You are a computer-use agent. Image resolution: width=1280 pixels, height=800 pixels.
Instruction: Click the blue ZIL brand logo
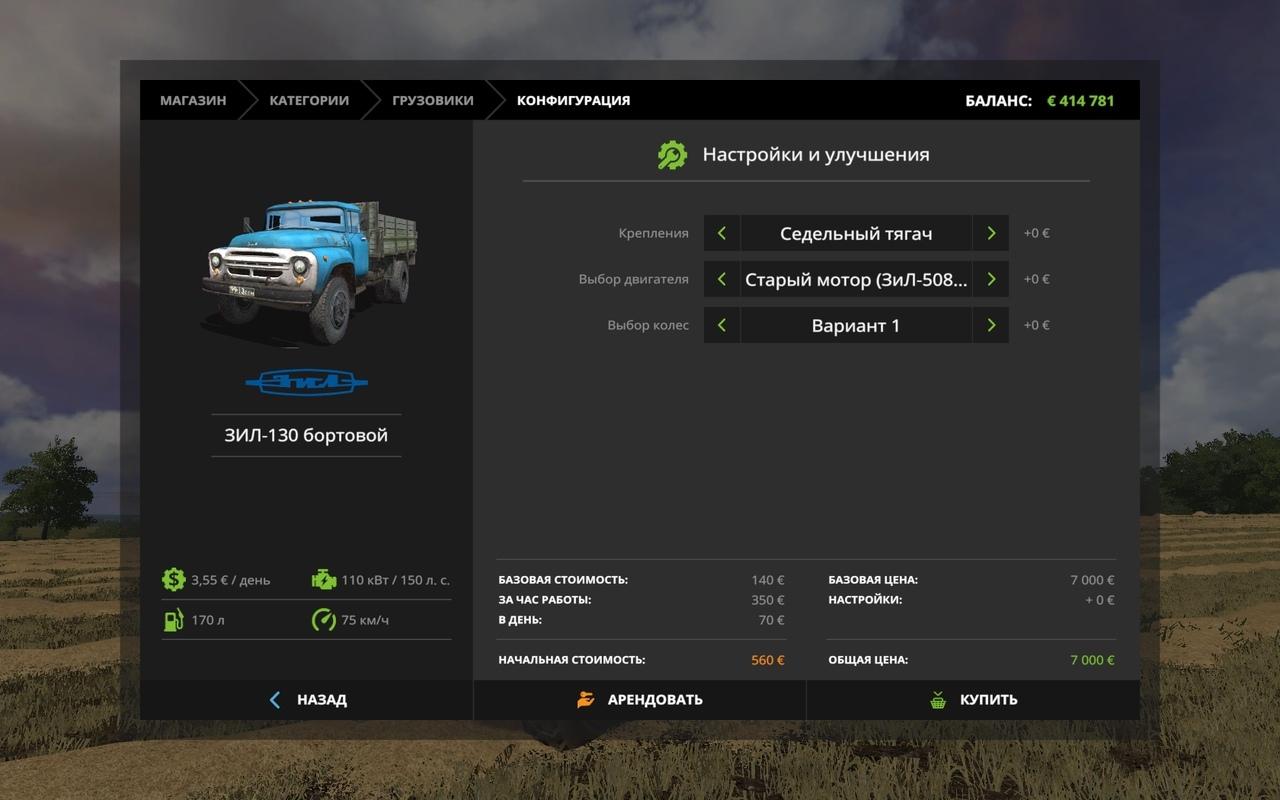(306, 382)
